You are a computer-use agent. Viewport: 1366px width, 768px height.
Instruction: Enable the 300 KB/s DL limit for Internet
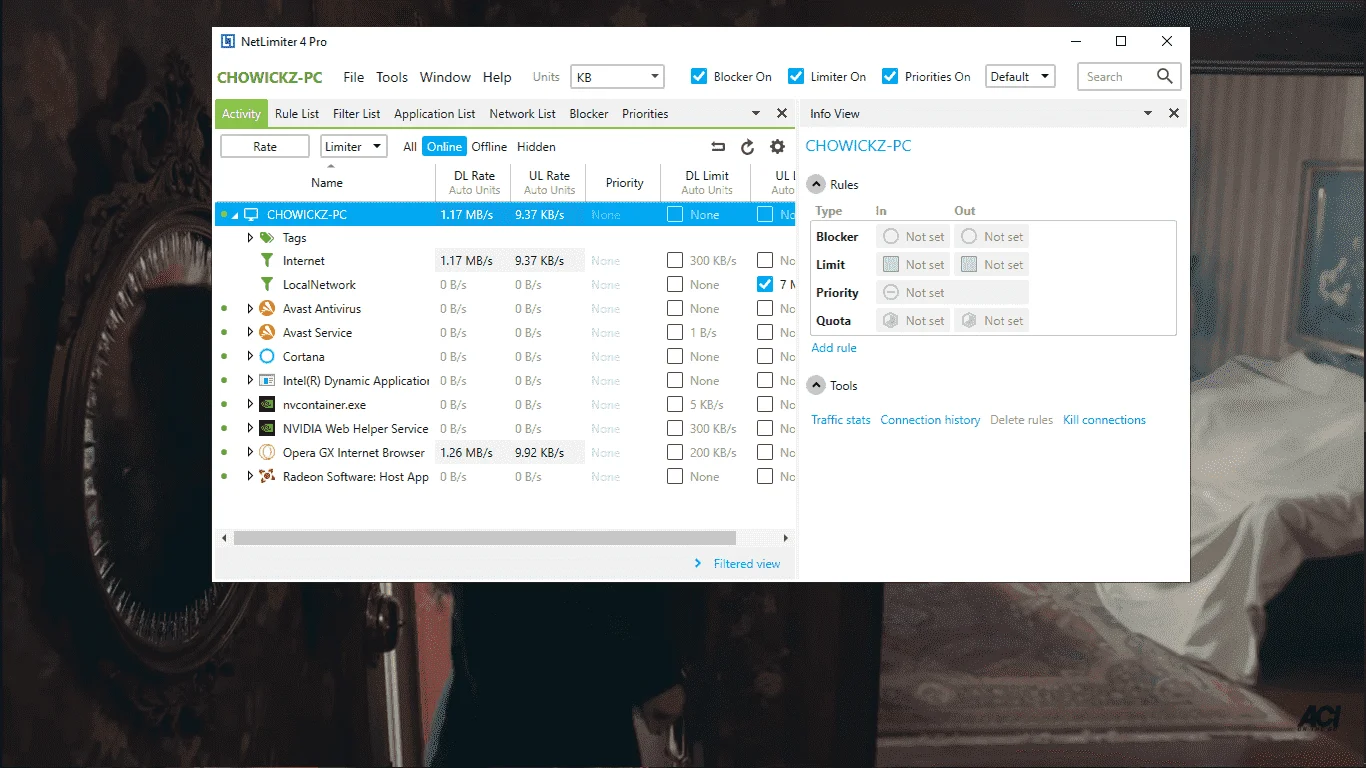(x=675, y=261)
